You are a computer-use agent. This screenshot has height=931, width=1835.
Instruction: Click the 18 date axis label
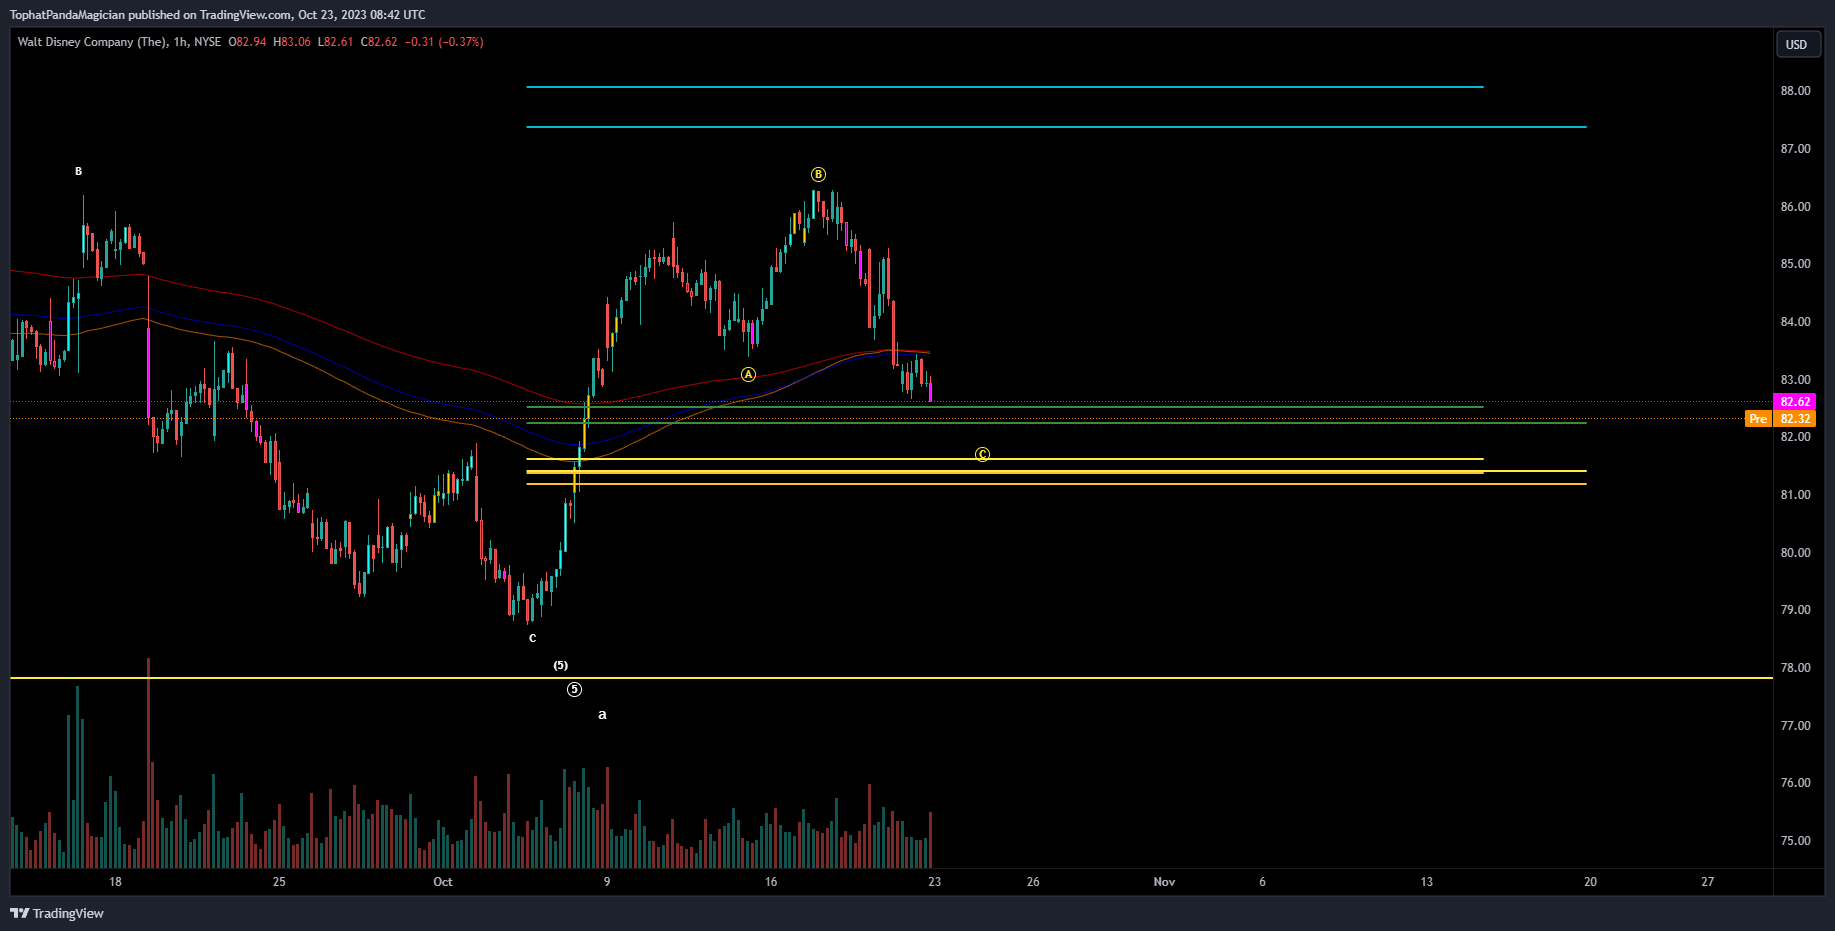115,882
